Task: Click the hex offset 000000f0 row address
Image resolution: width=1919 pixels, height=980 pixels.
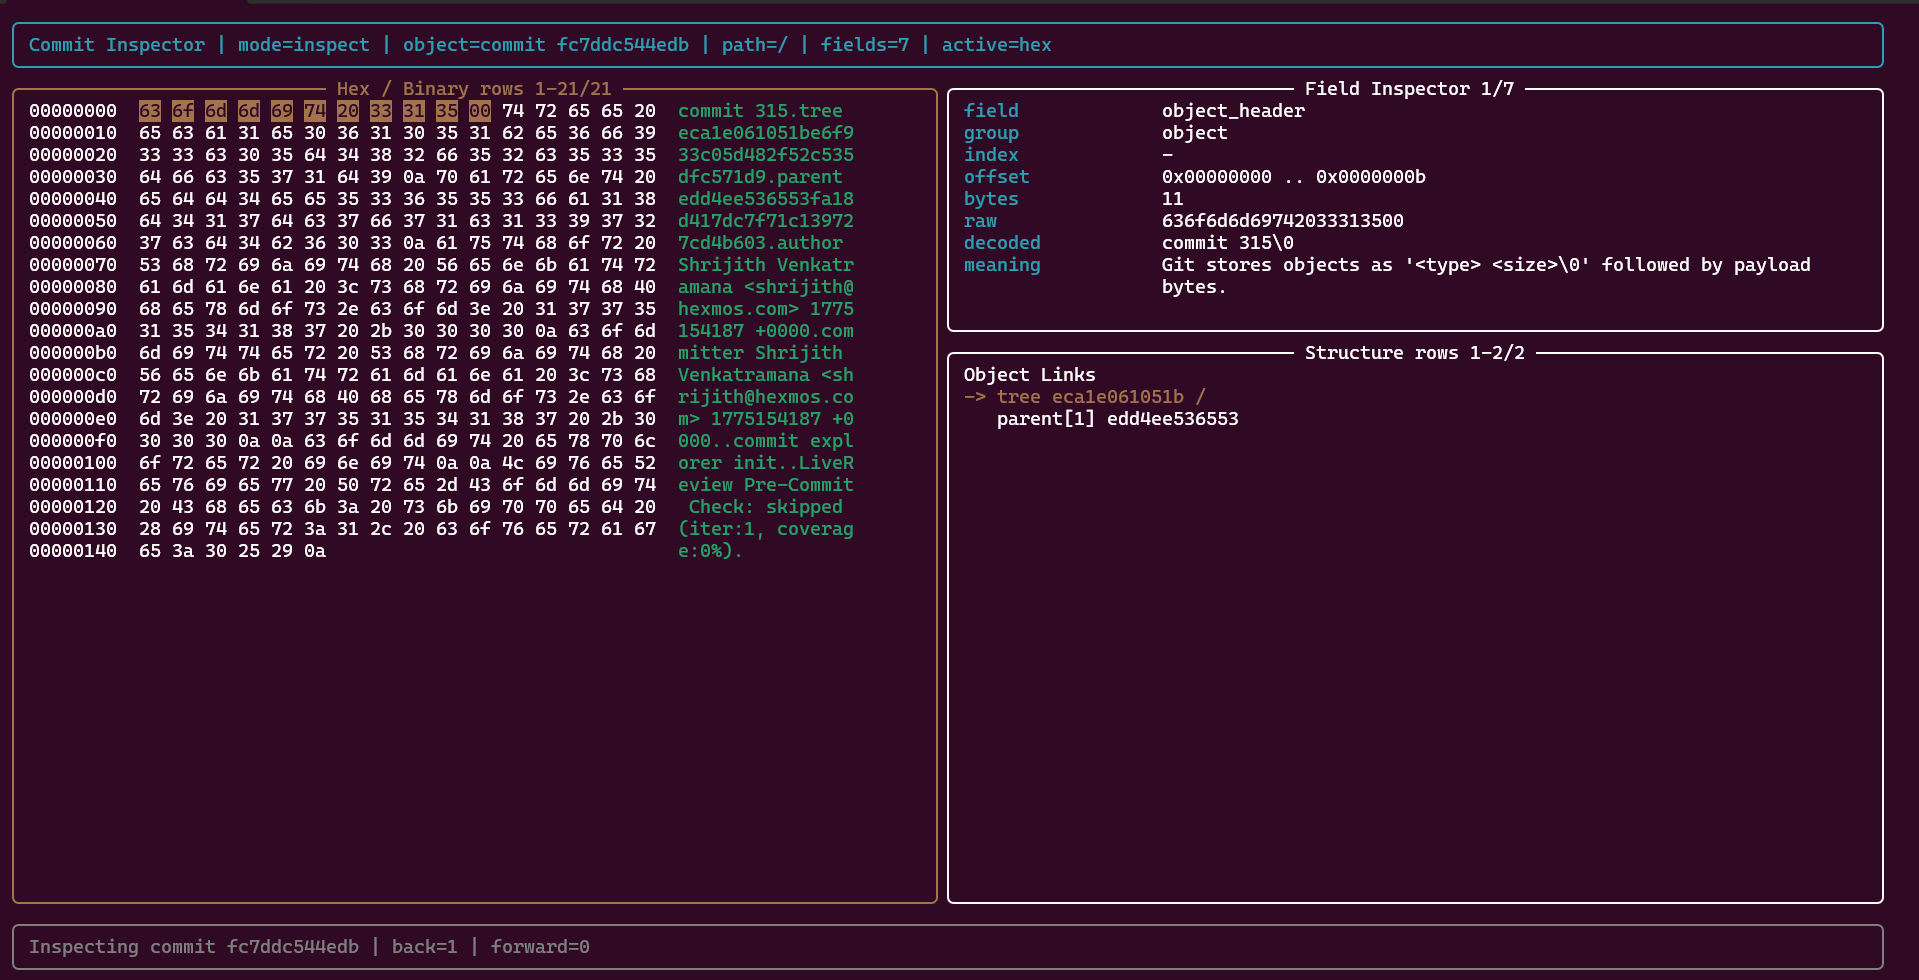Action: tap(73, 441)
